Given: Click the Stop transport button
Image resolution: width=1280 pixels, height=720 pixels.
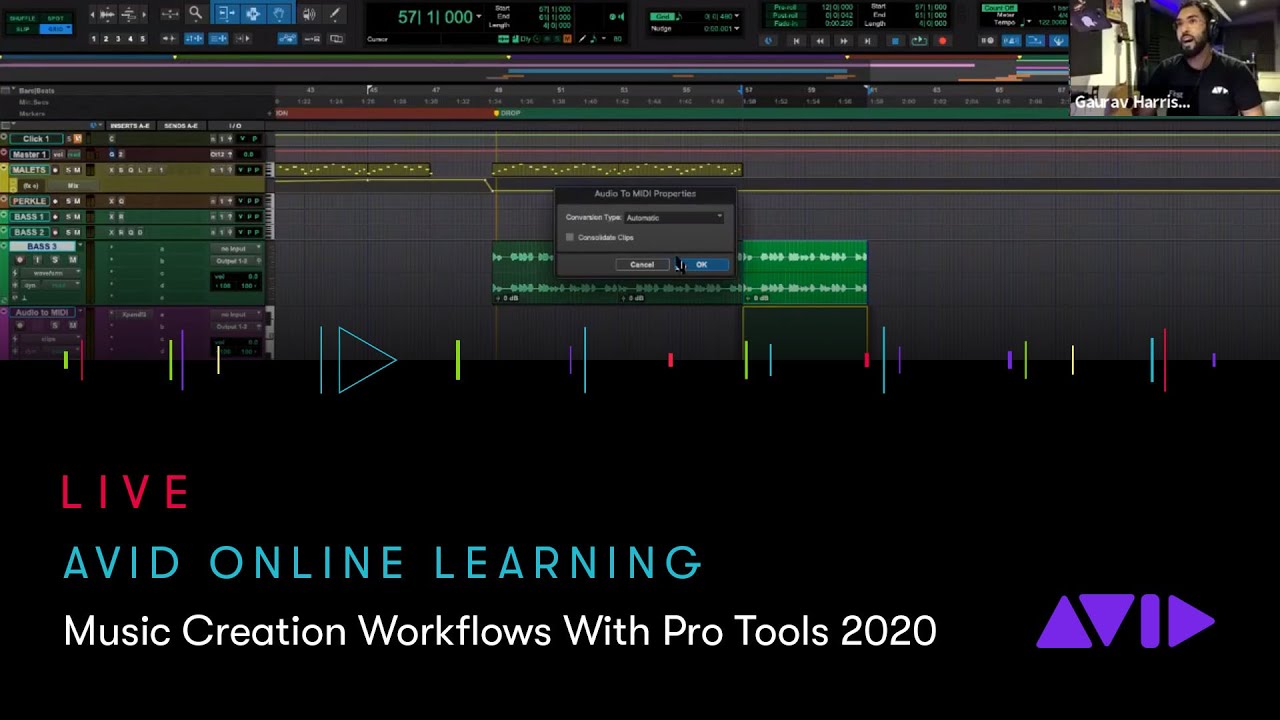Looking at the screenshot, I should 895,41.
